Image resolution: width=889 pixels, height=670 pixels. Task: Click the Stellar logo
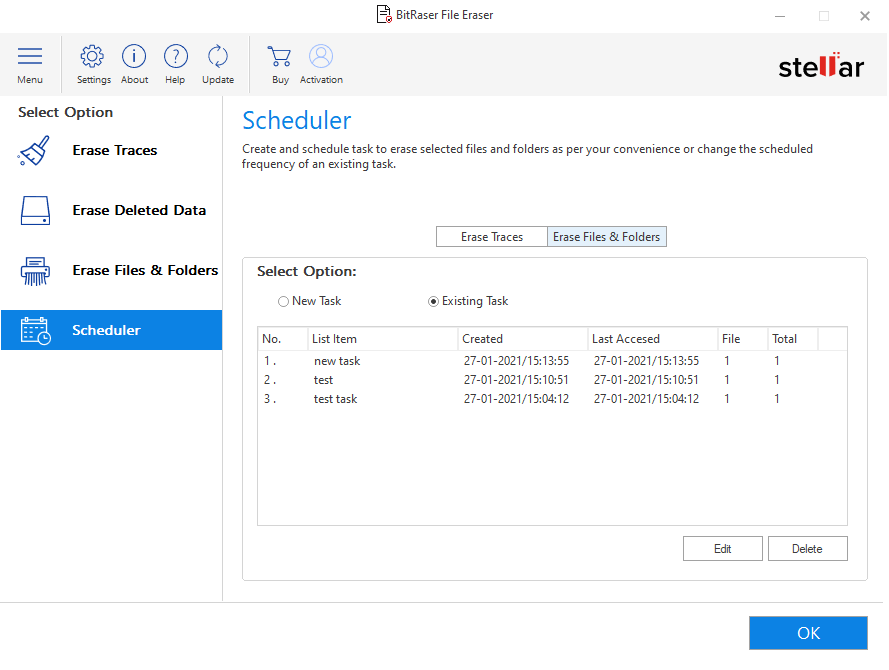821,66
